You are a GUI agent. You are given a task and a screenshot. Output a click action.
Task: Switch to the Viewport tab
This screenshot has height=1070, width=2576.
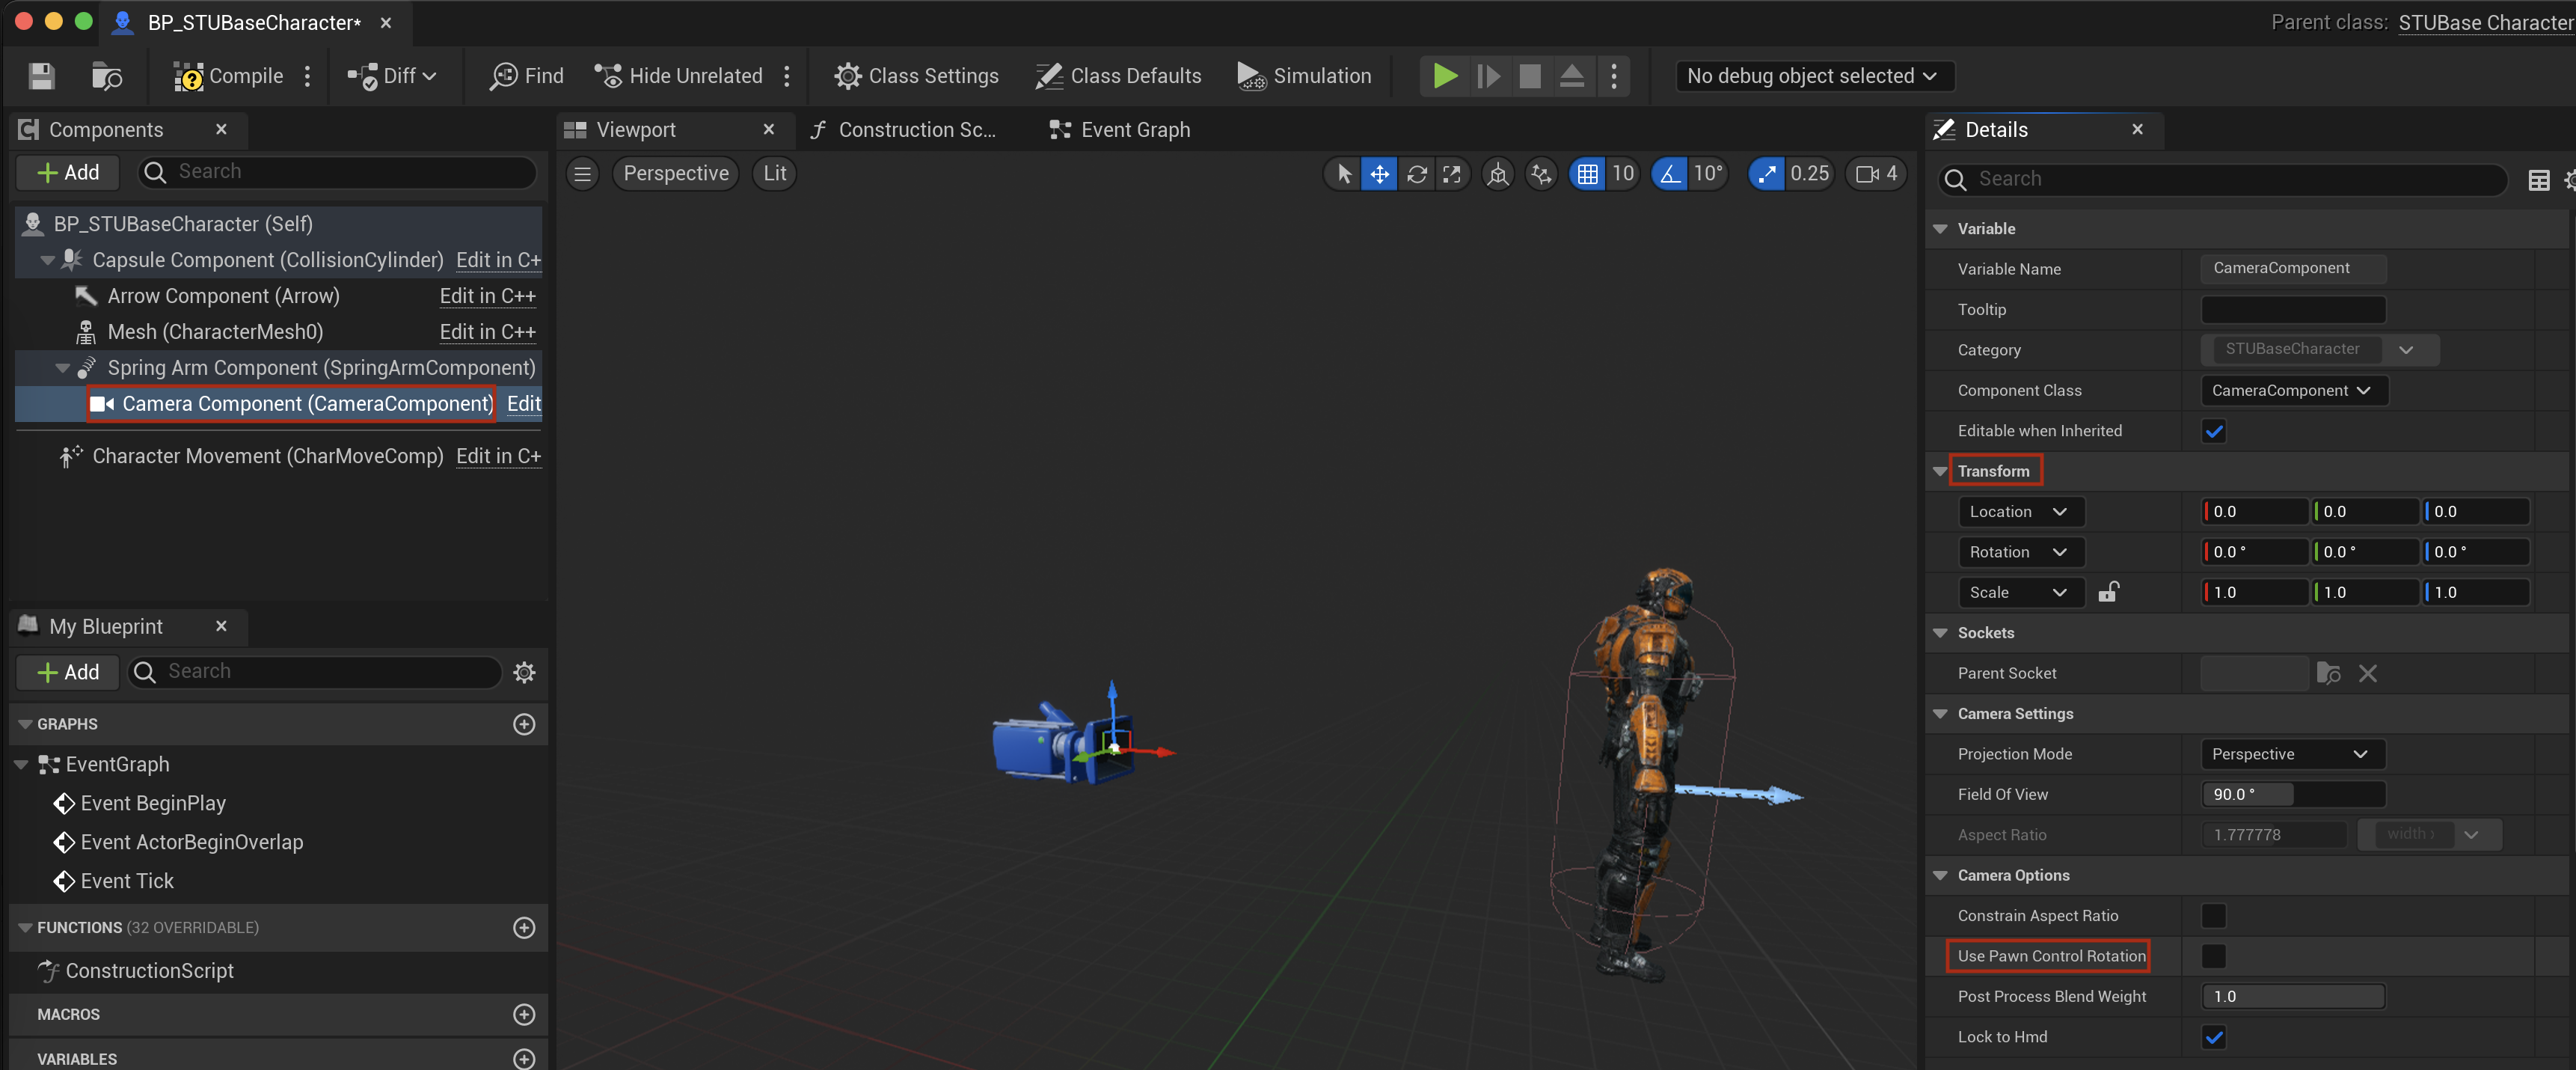coord(636,130)
